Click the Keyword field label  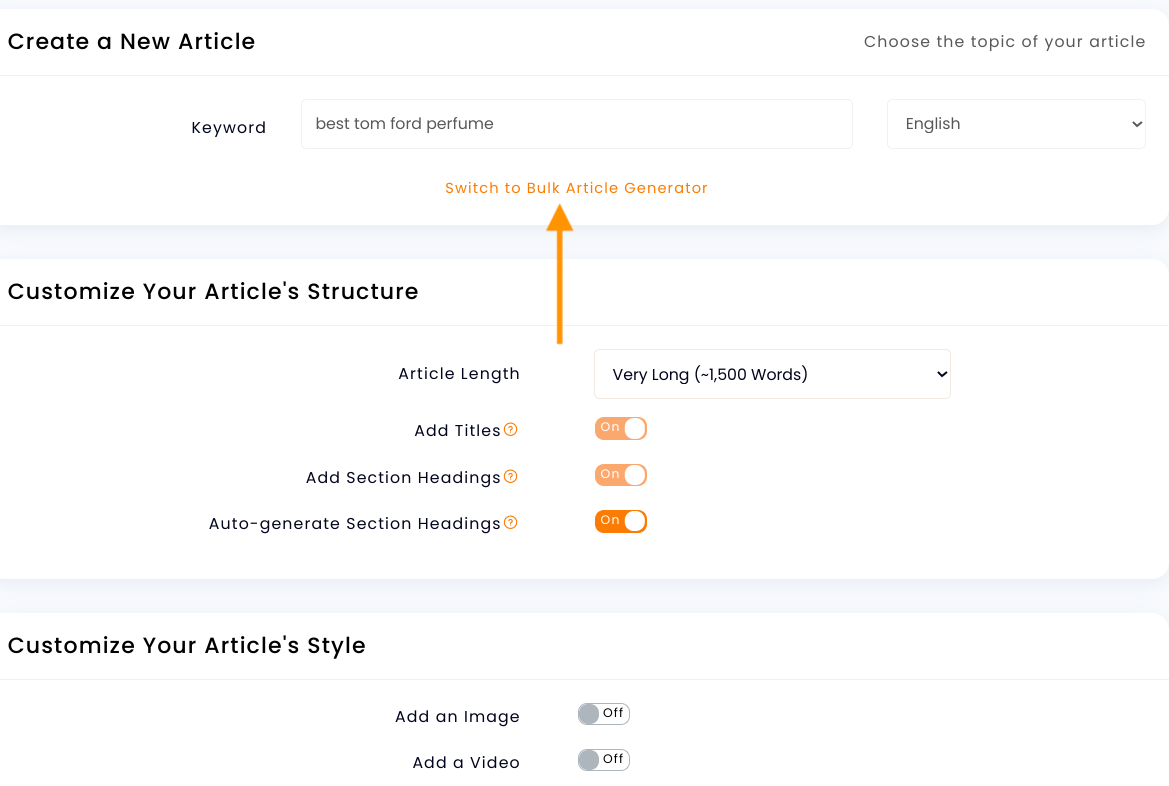tap(229, 127)
